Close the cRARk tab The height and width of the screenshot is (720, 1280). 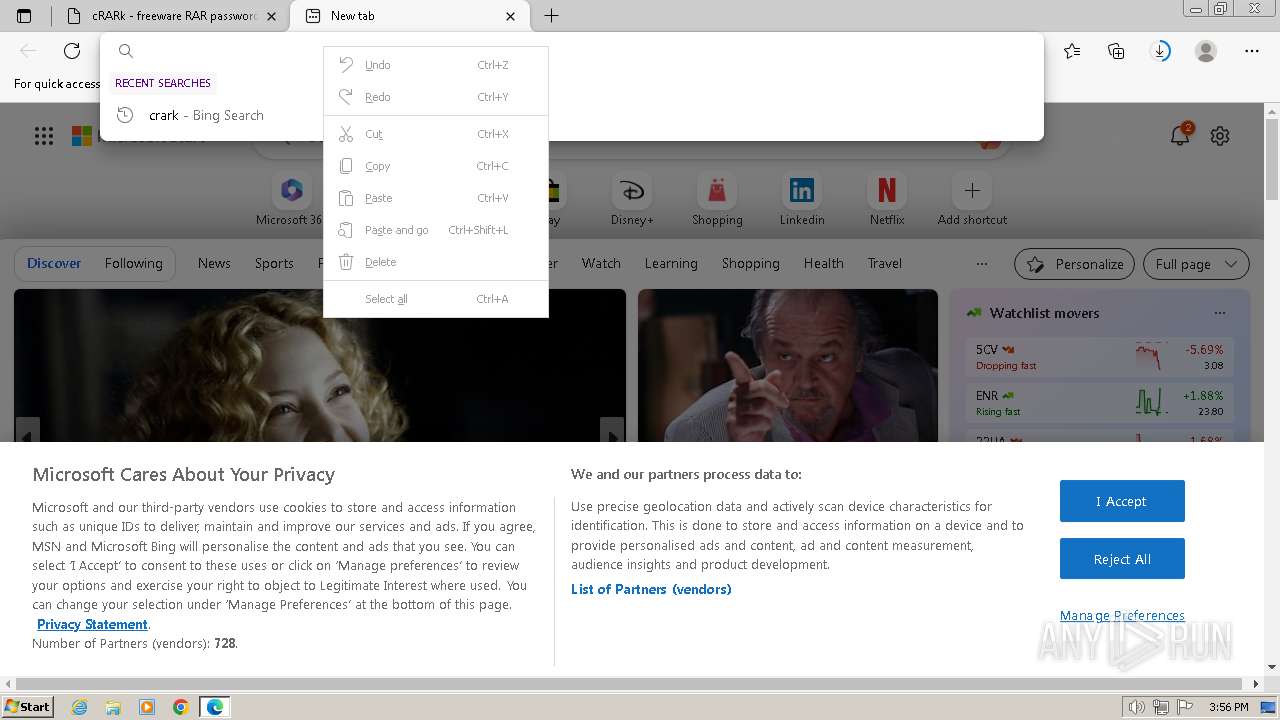(271, 16)
